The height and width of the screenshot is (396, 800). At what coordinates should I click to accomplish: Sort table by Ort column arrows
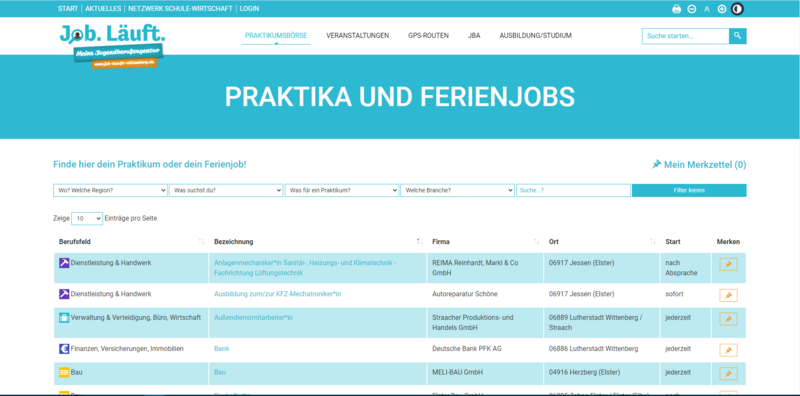point(653,241)
